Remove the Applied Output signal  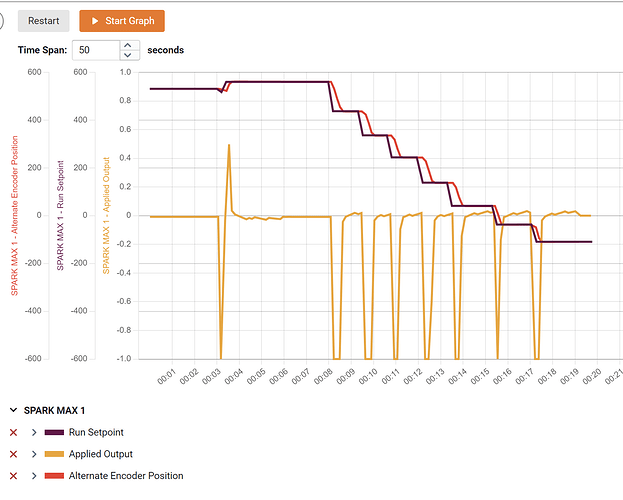[x=14, y=454]
